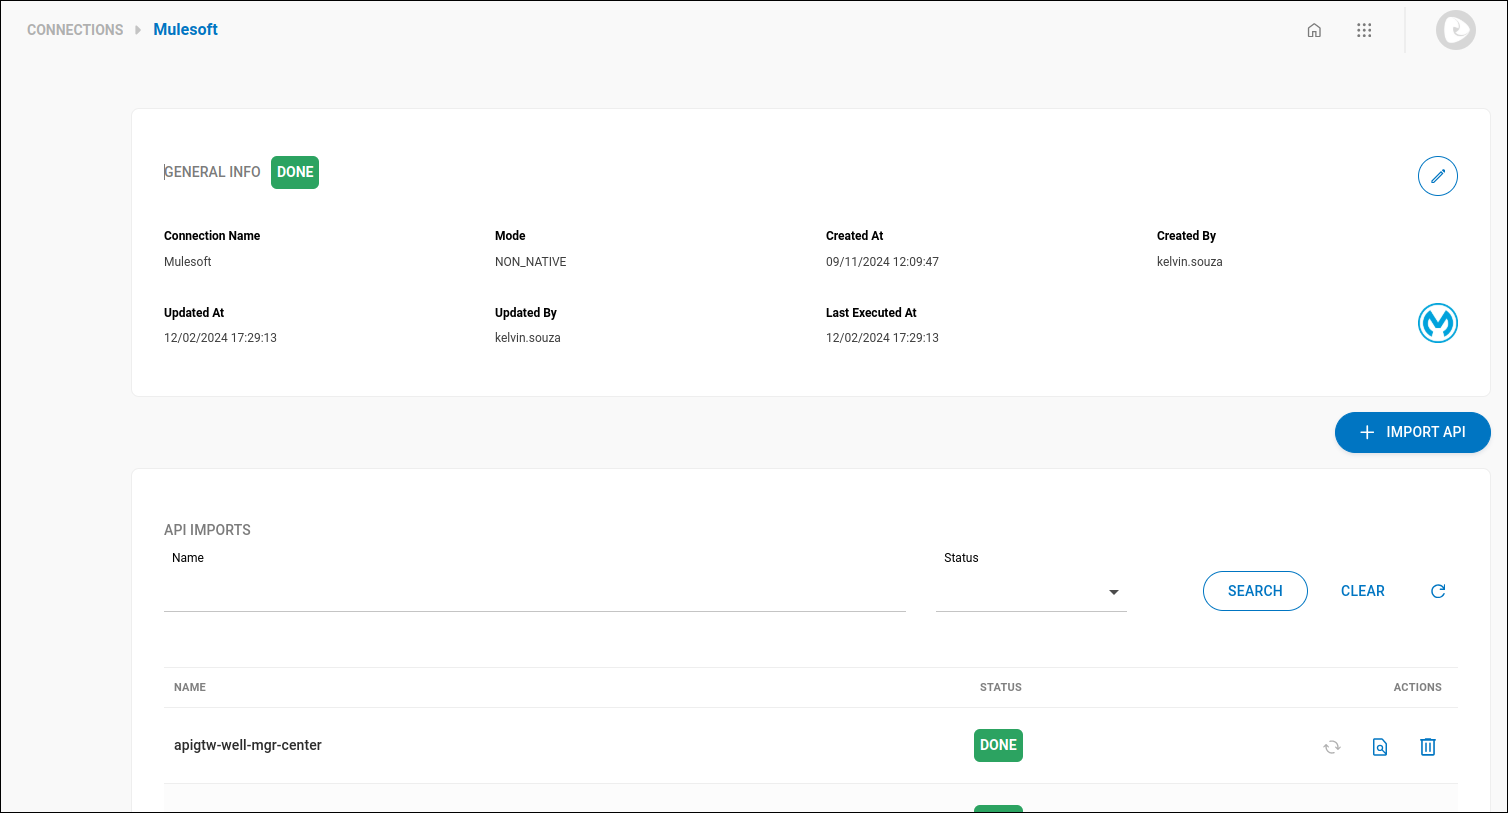Click the Mulesoft connector logo icon
Image resolution: width=1508 pixels, height=813 pixels.
(x=1437, y=322)
